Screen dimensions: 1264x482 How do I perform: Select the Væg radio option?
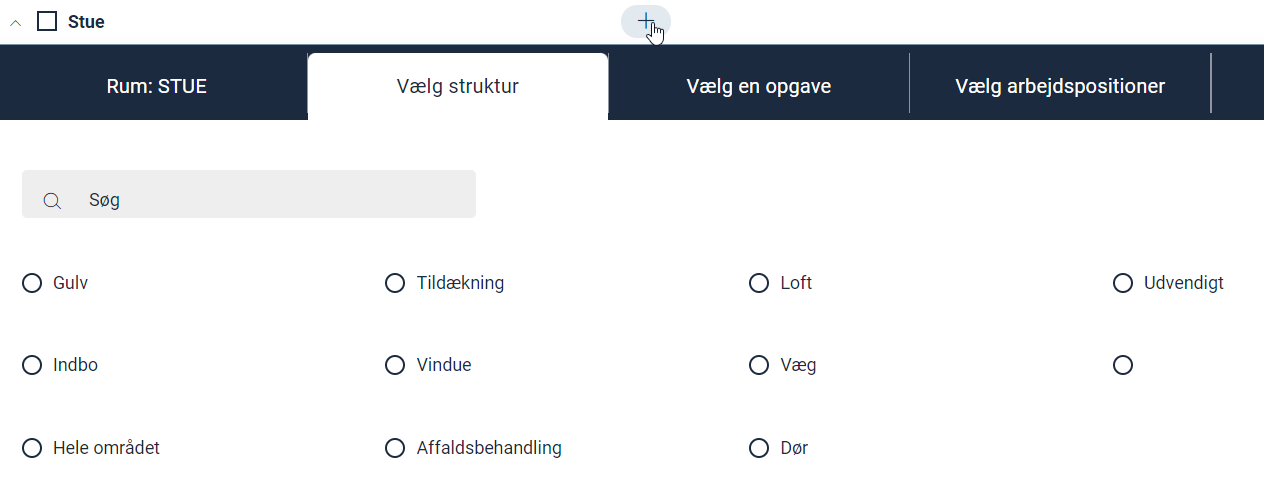click(759, 365)
